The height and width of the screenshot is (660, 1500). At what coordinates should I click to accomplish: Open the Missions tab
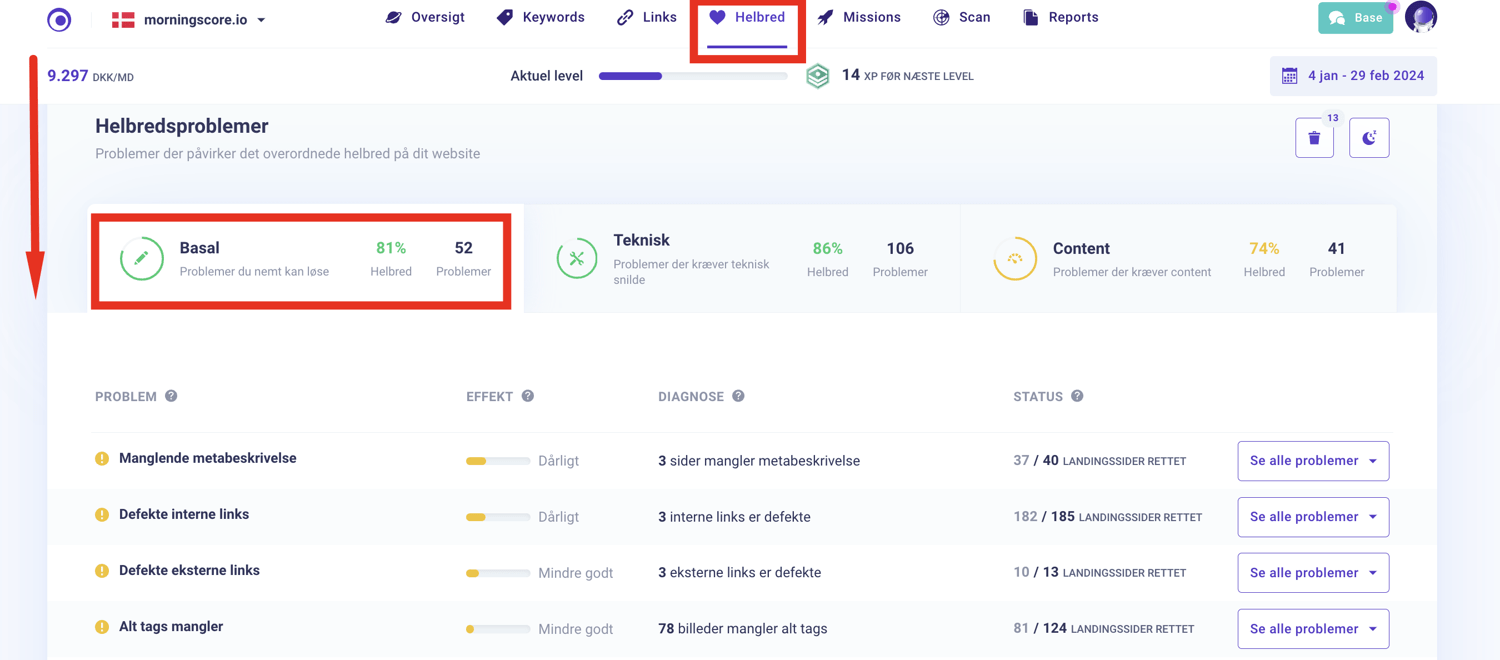click(x=859, y=18)
